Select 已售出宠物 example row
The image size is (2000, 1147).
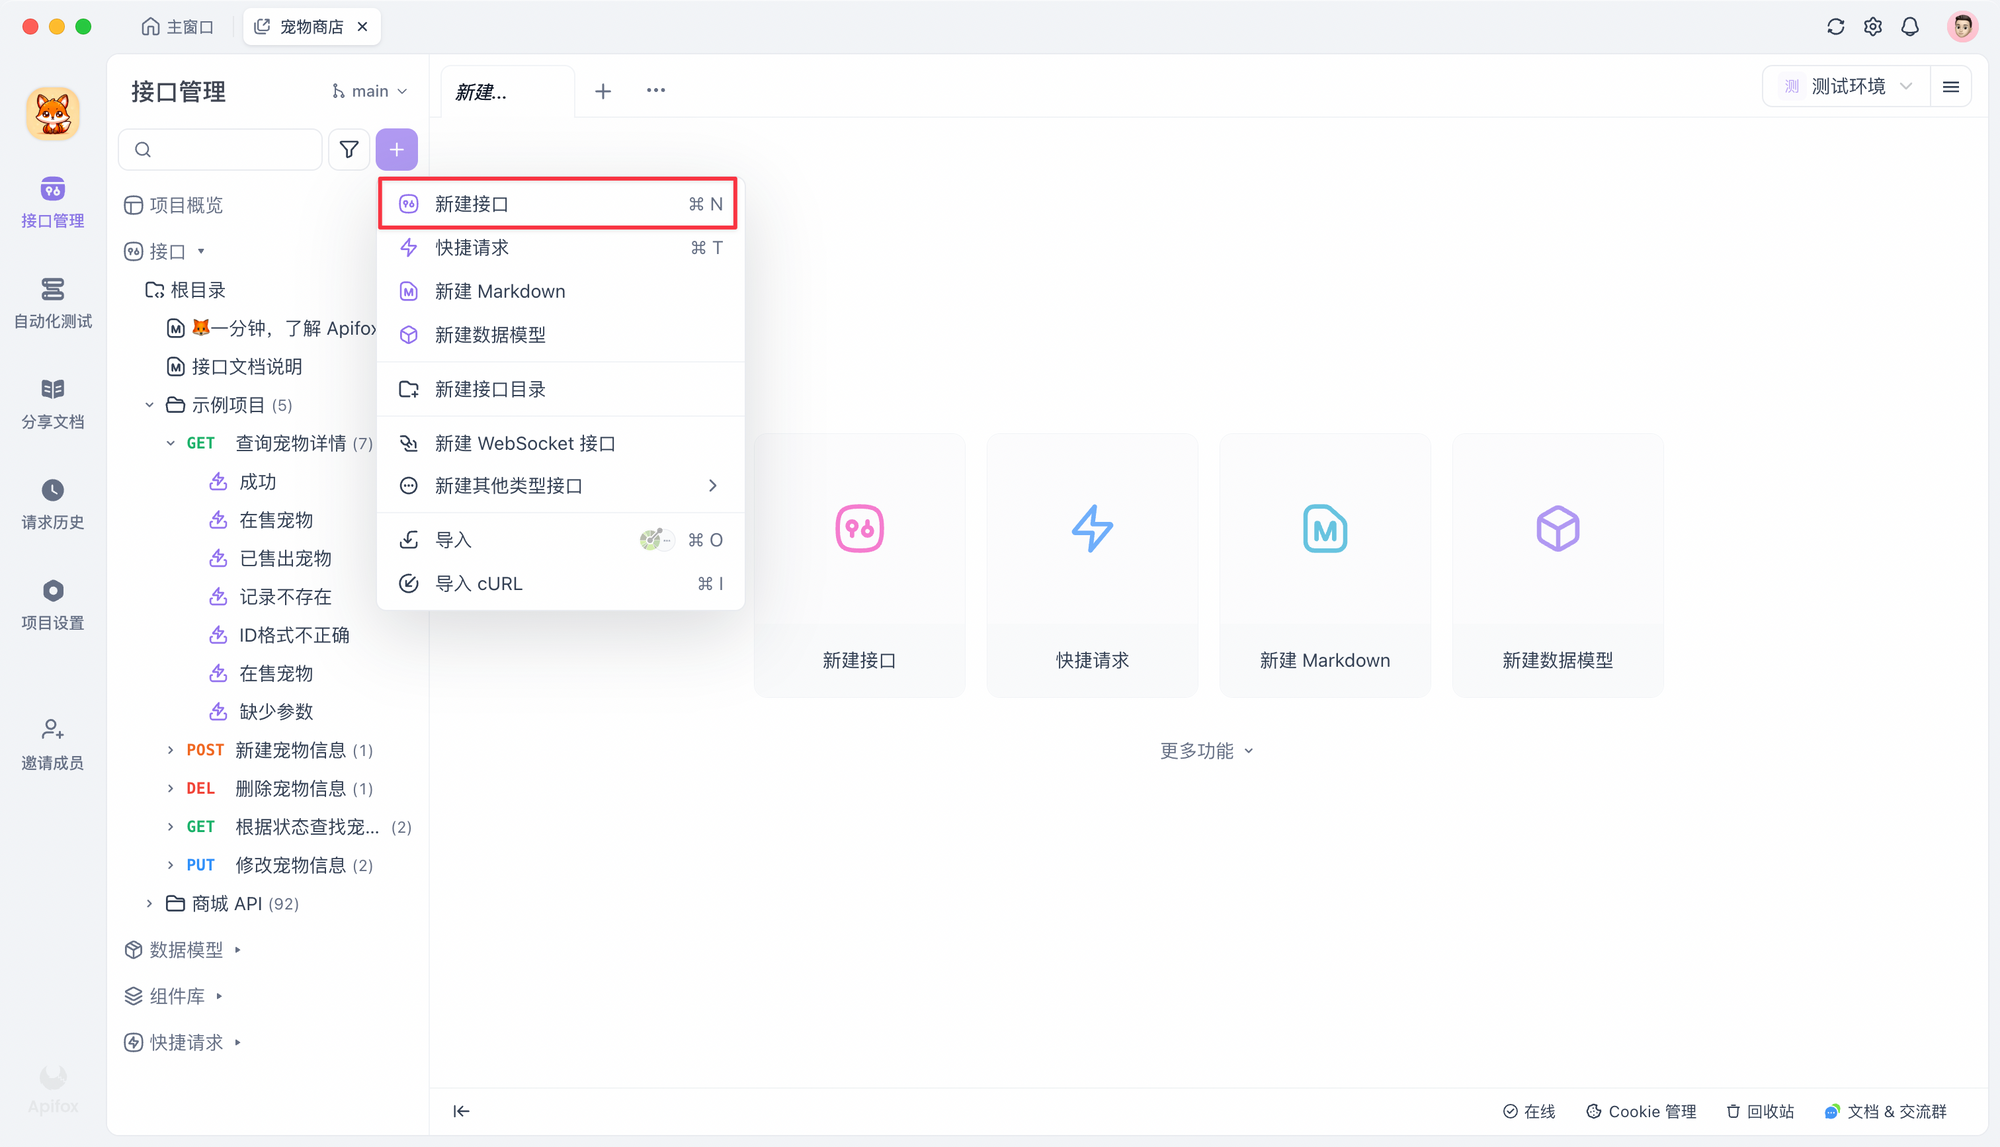click(x=270, y=558)
